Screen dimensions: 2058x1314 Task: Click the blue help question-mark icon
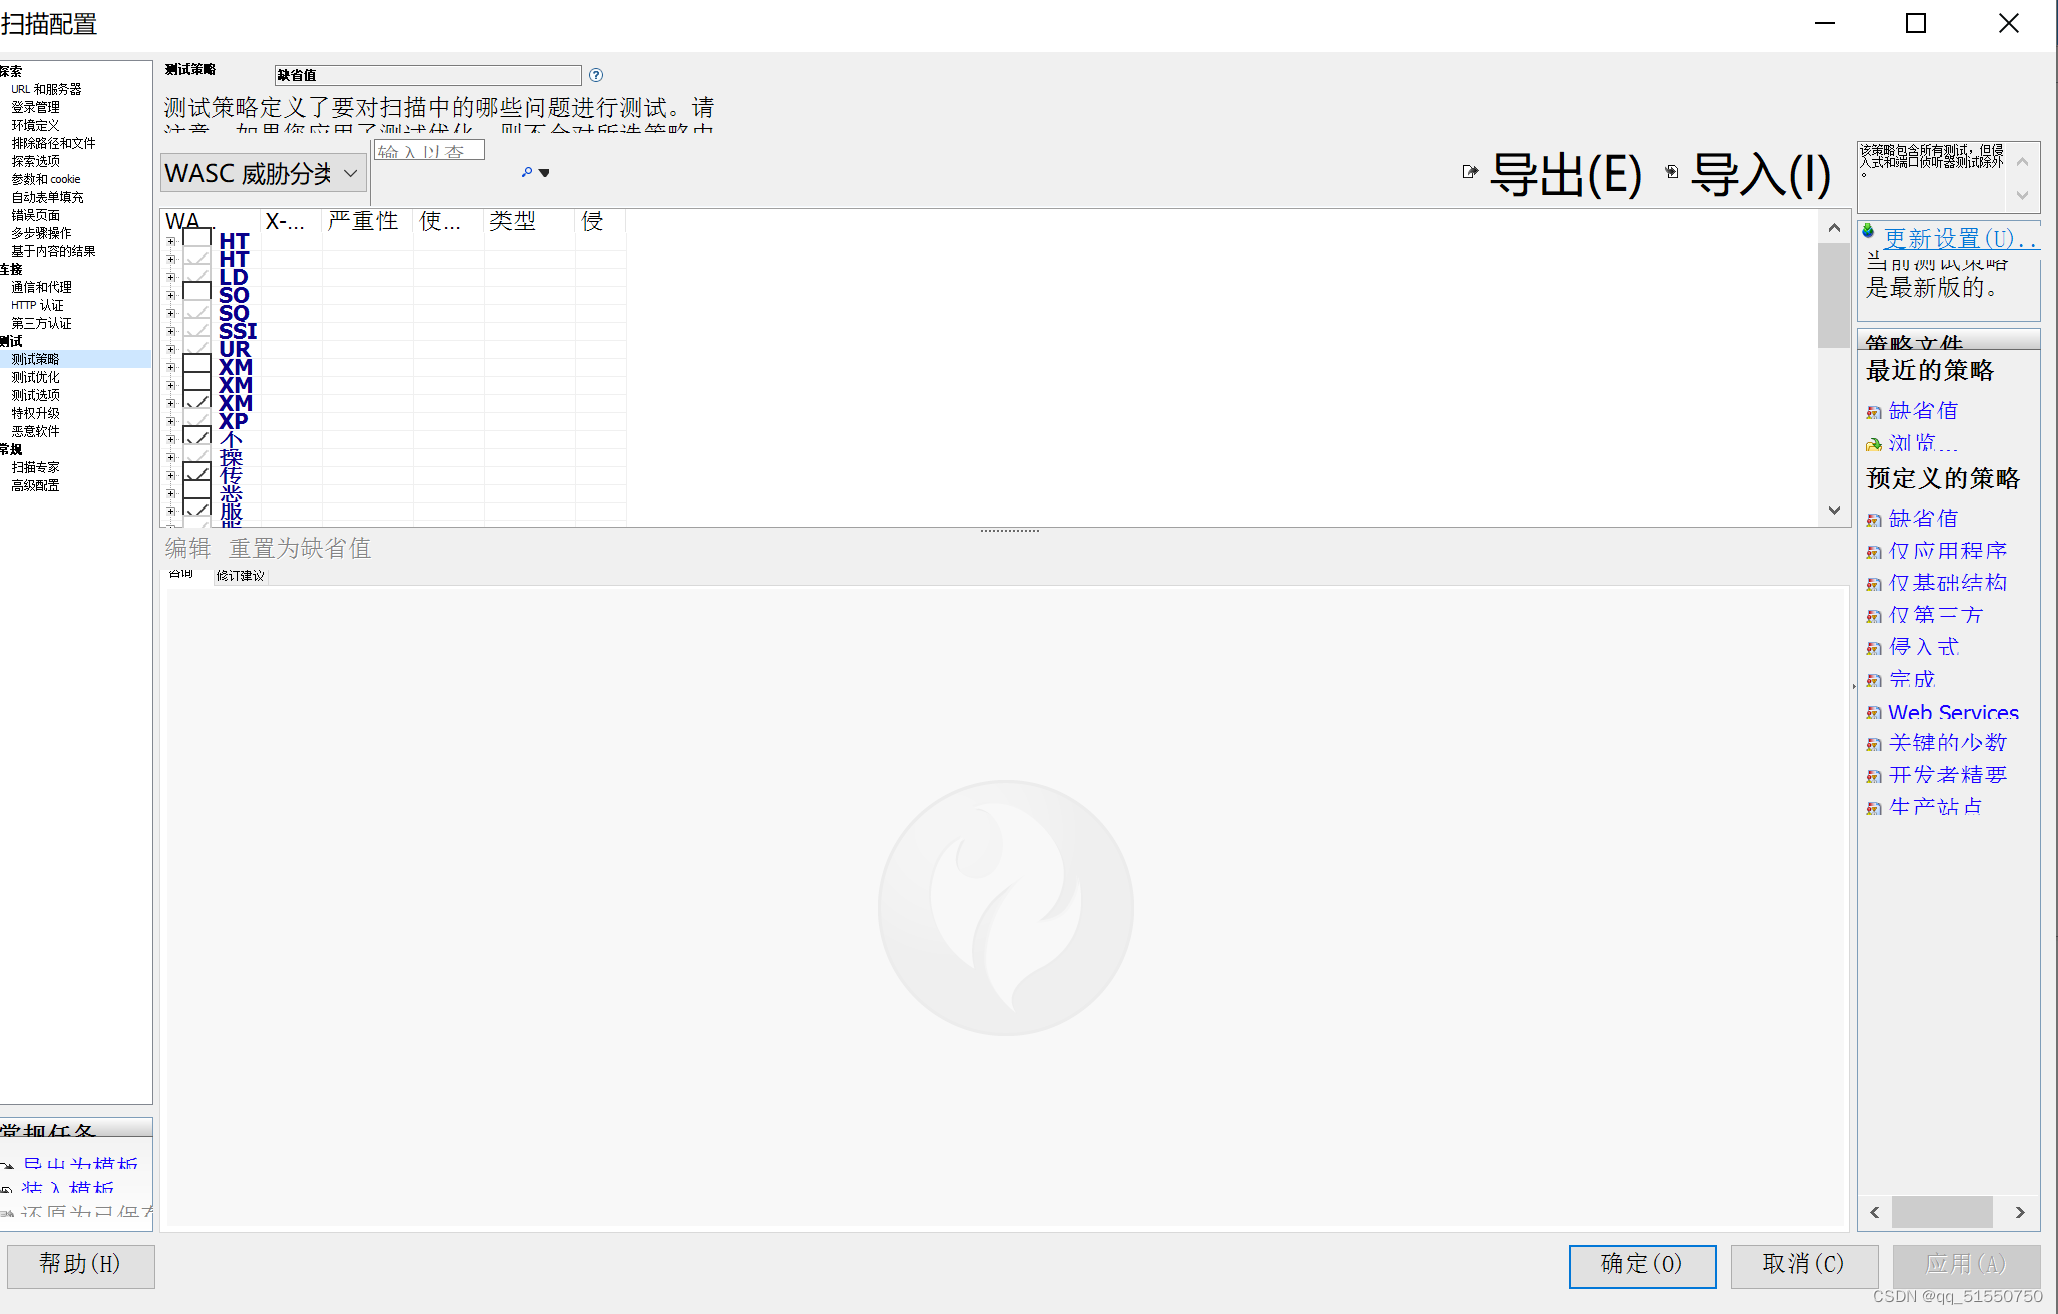(596, 75)
